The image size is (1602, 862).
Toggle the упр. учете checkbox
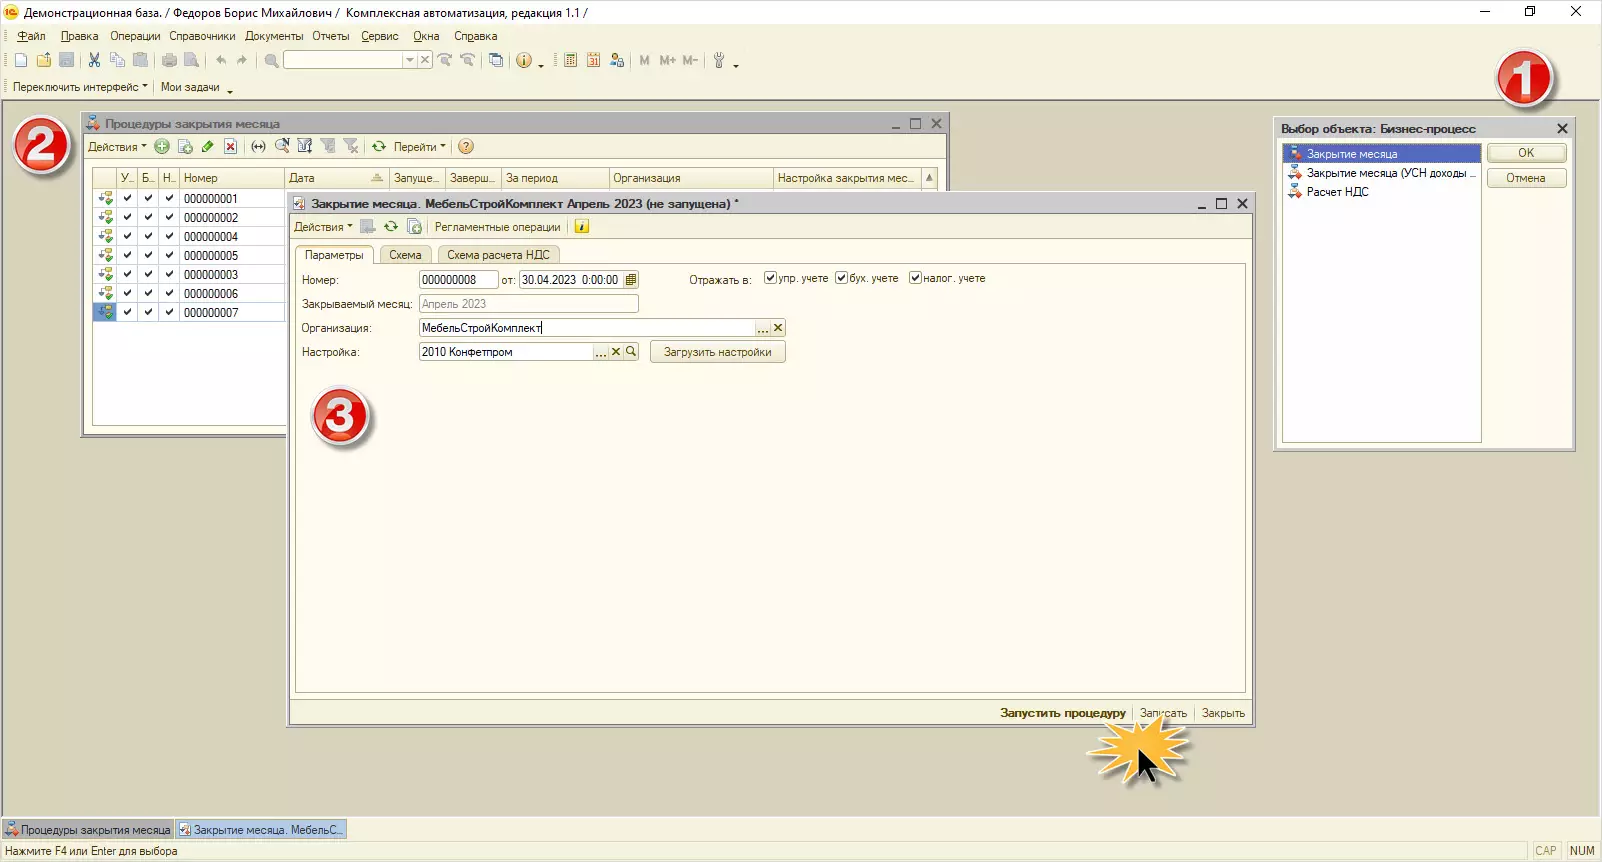coord(770,278)
